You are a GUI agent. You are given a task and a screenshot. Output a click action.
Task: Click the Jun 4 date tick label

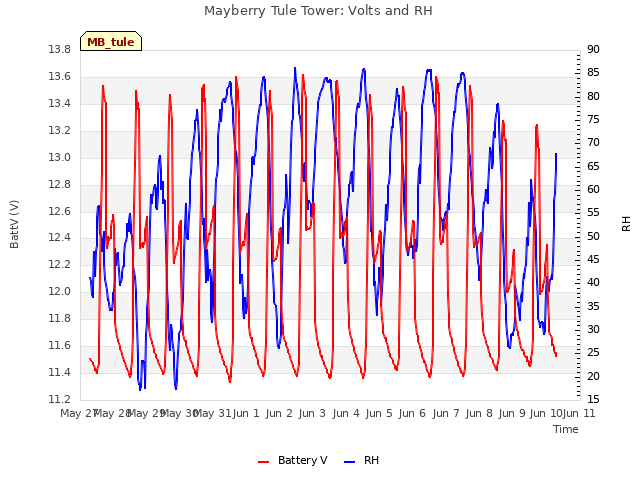click(x=346, y=413)
